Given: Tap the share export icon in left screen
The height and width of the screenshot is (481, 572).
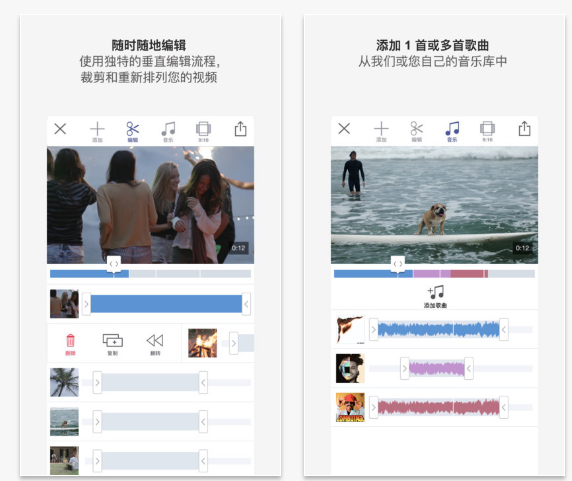Looking at the screenshot, I should pos(240,129).
